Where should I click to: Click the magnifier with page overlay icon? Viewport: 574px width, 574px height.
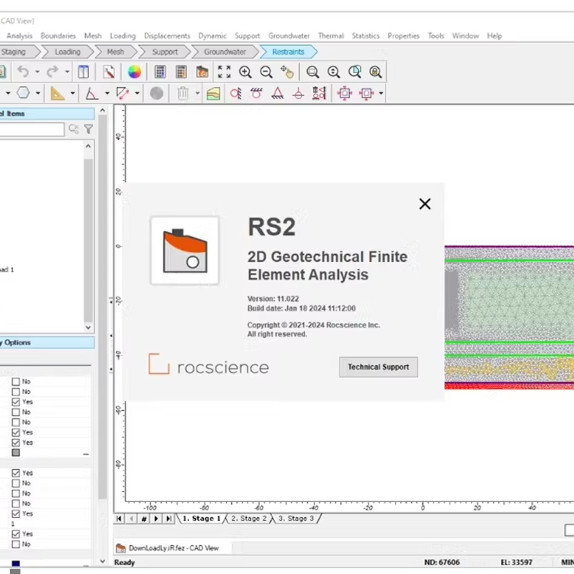(355, 72)
